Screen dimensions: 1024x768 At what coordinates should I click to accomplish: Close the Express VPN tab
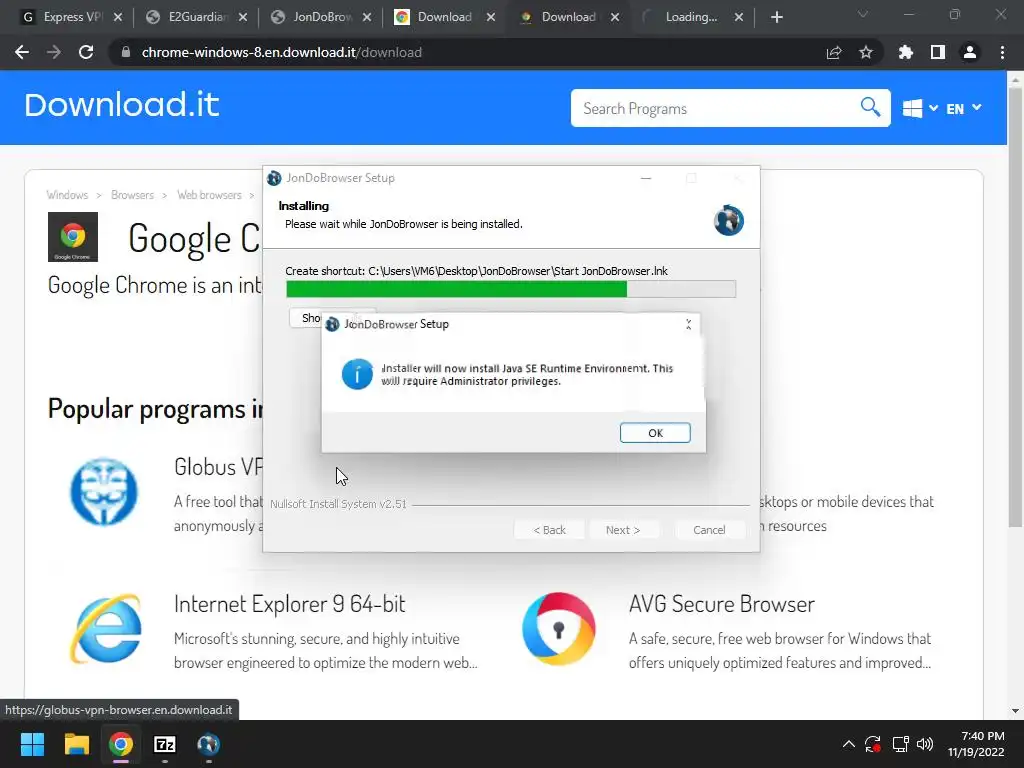(x=118, y=17)
